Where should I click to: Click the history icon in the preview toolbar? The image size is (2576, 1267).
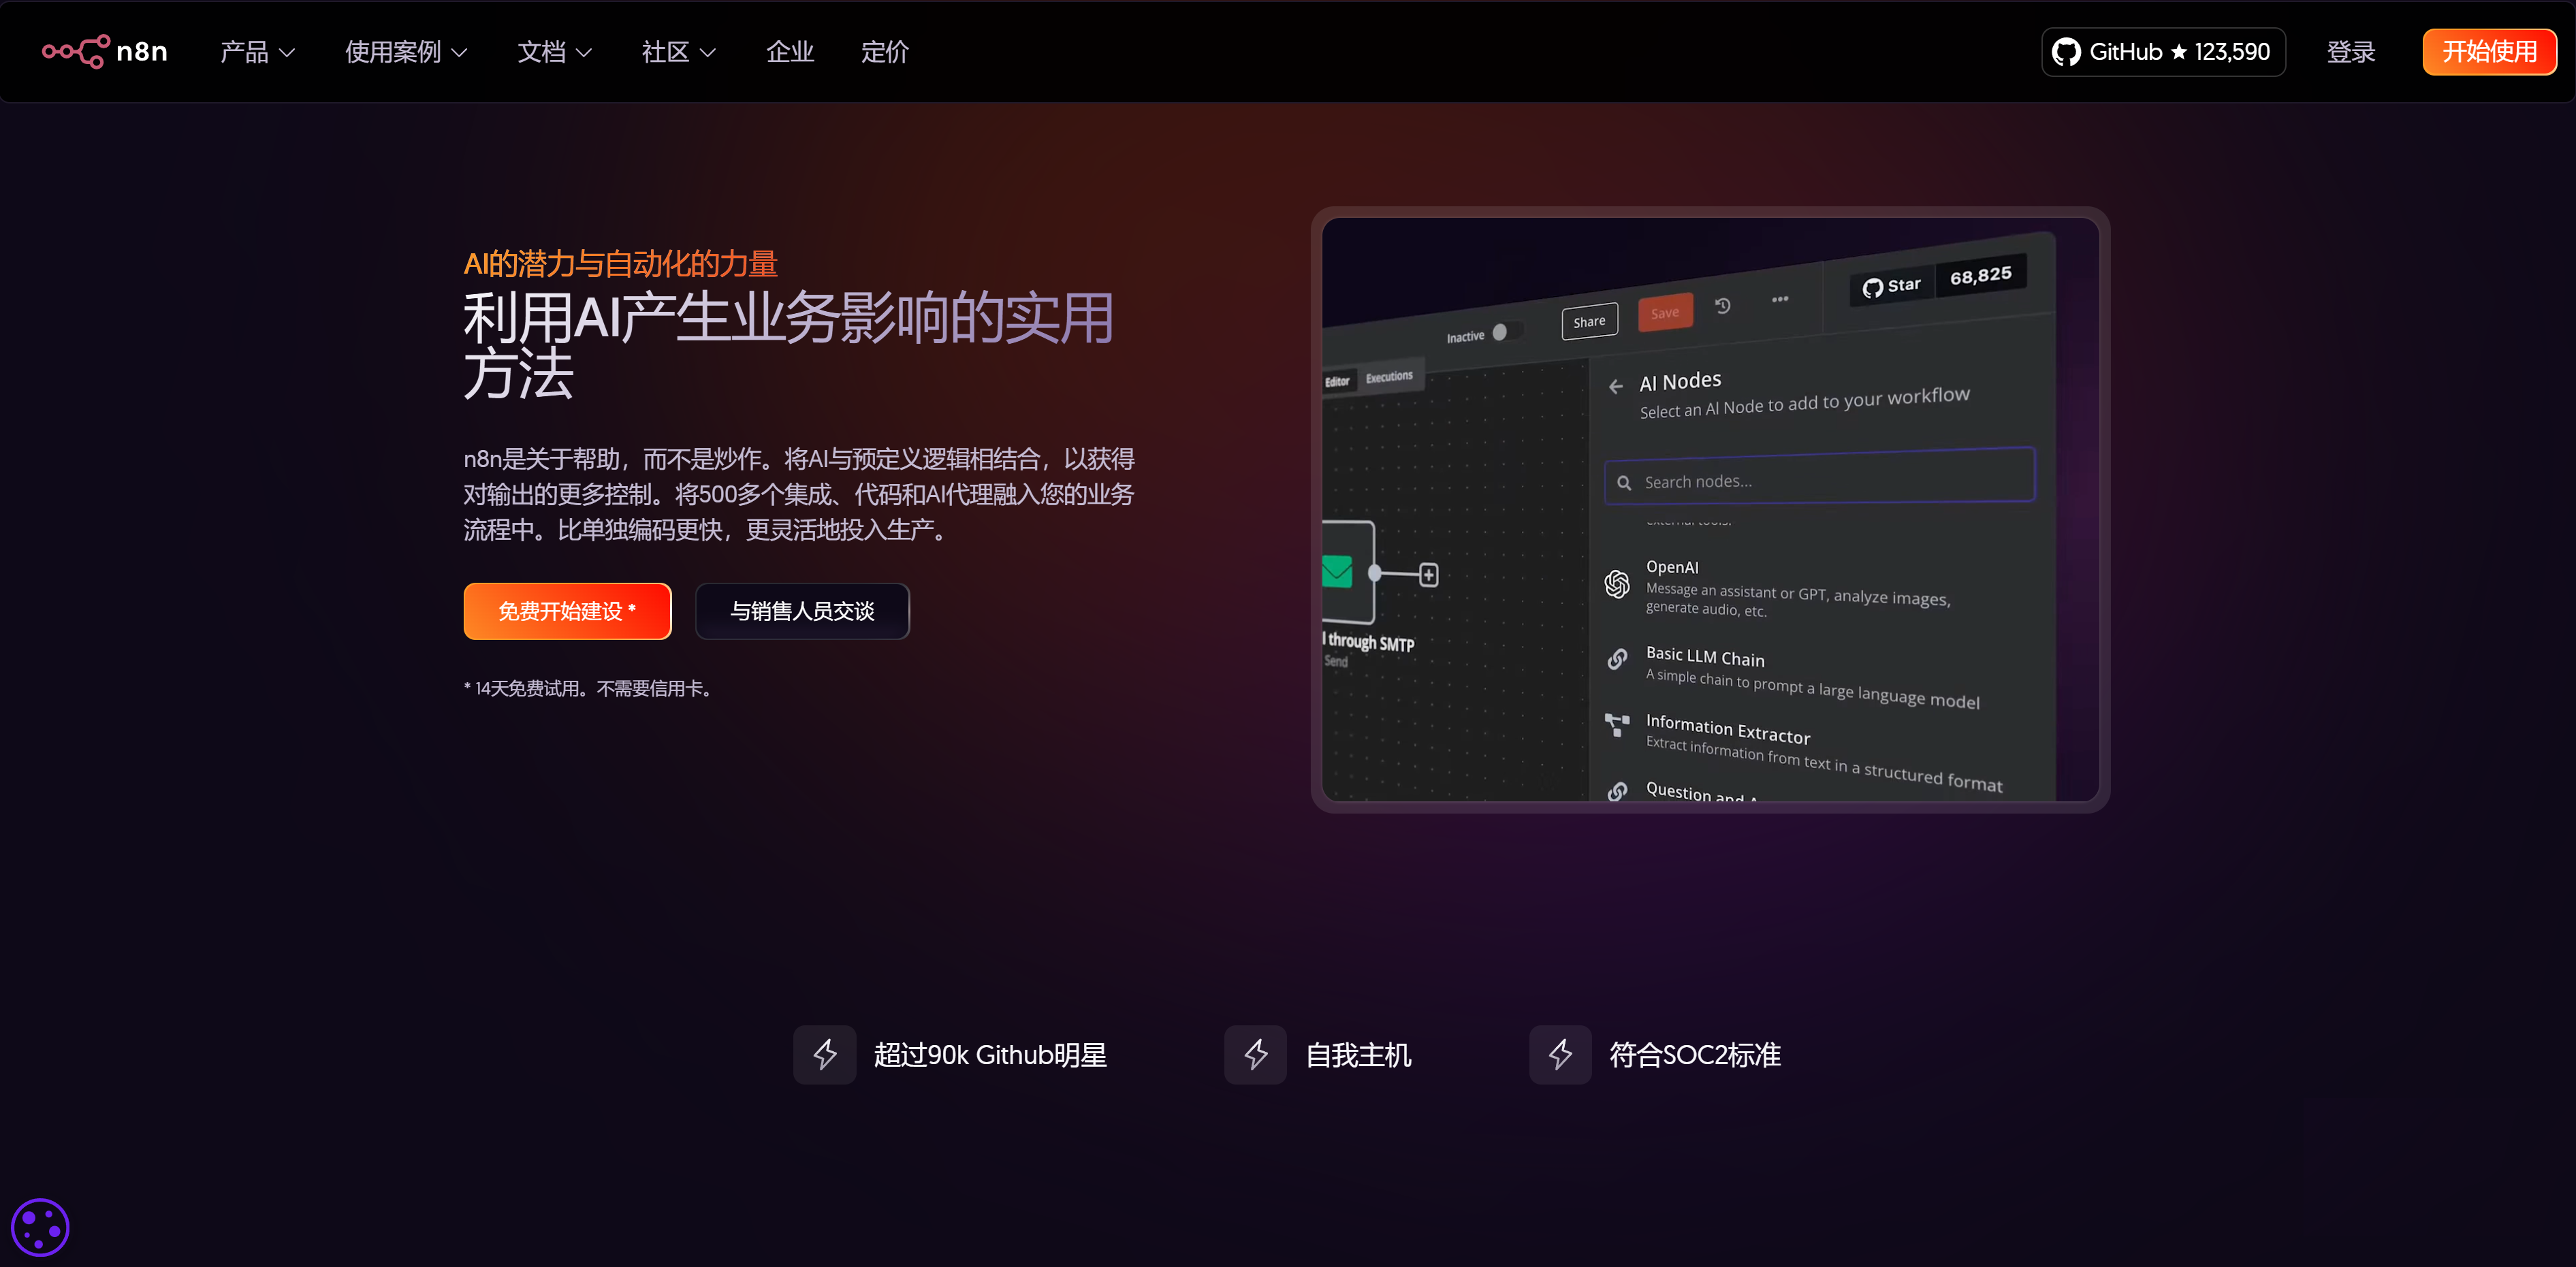[1722, 305]
